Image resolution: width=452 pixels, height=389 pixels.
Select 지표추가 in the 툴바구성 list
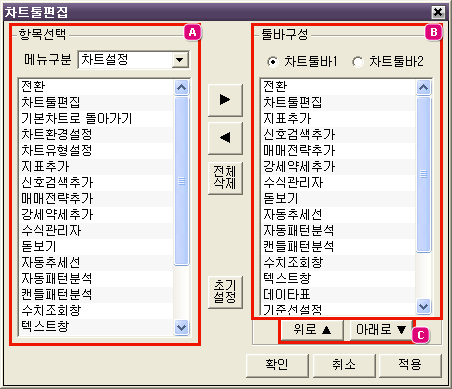point(338,118)
